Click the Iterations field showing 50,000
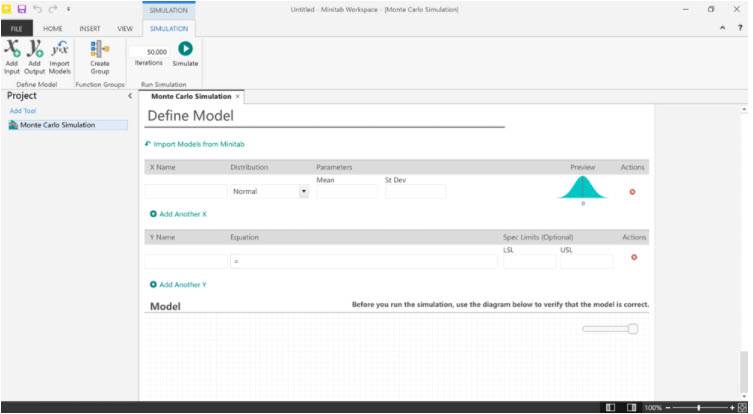 tap(148, 52)
